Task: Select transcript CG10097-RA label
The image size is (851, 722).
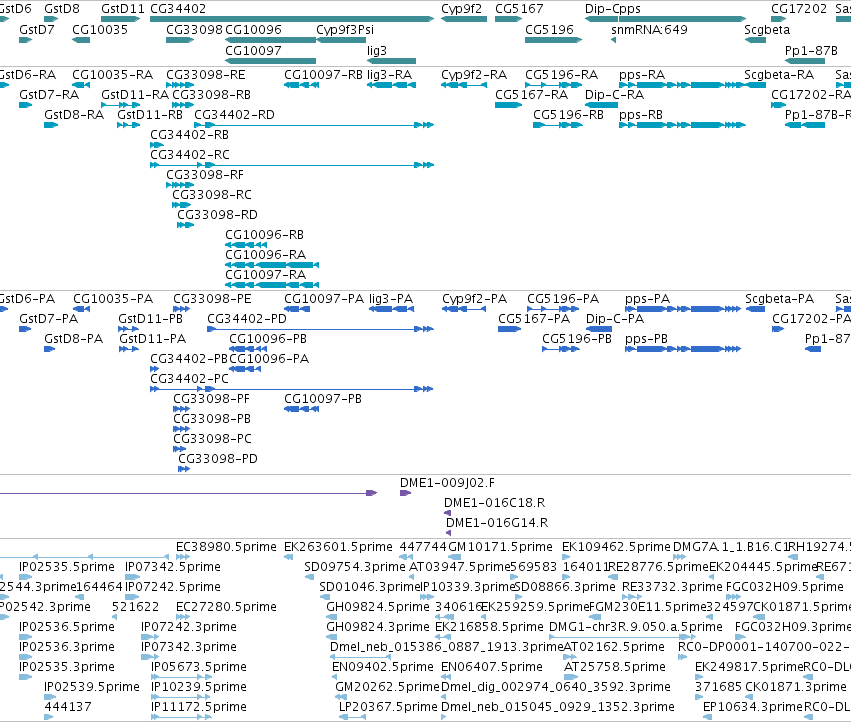Action: click(x=265, y=275)
